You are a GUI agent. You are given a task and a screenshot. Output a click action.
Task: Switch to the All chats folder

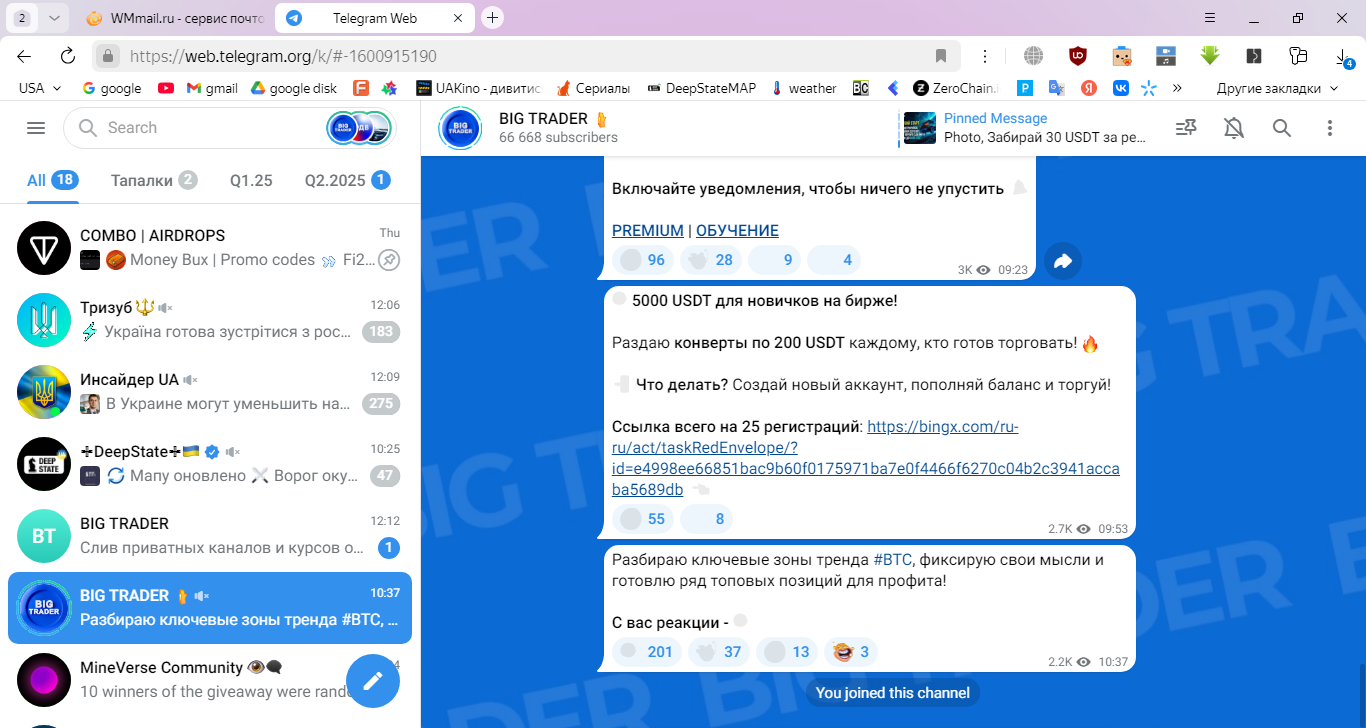[x=52, y=181]
